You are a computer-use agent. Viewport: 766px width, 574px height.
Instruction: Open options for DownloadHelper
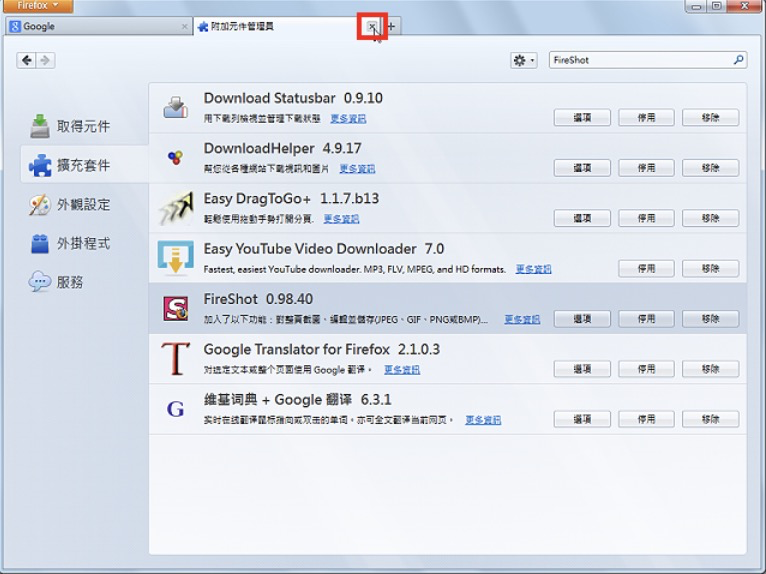click(582, 168)
